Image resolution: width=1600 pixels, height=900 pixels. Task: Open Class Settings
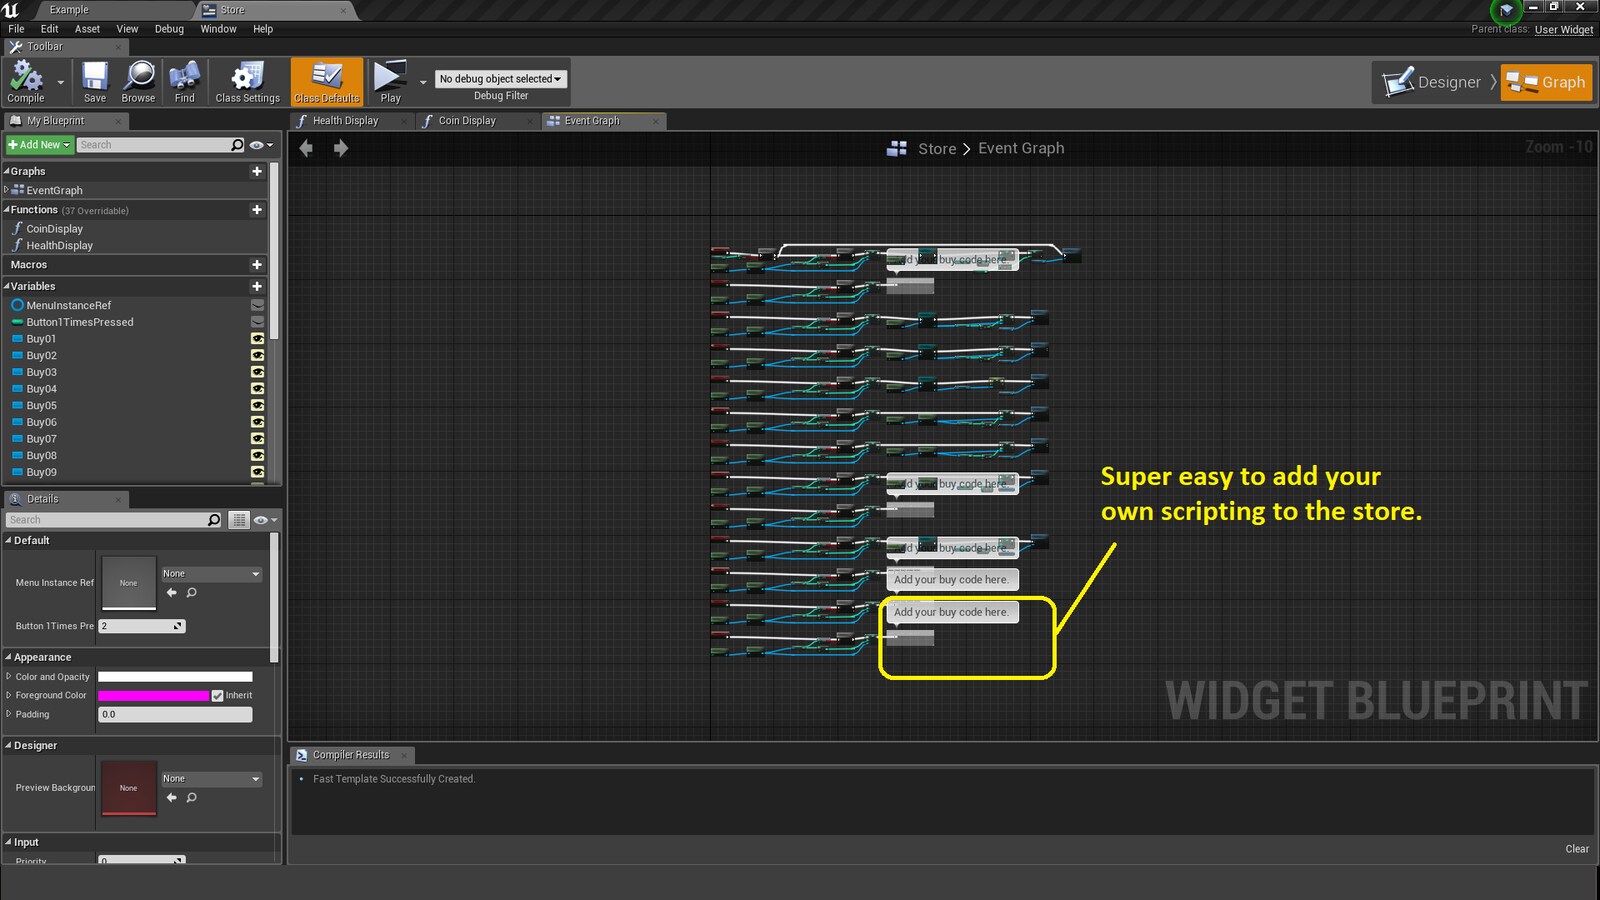click(246, 80)
